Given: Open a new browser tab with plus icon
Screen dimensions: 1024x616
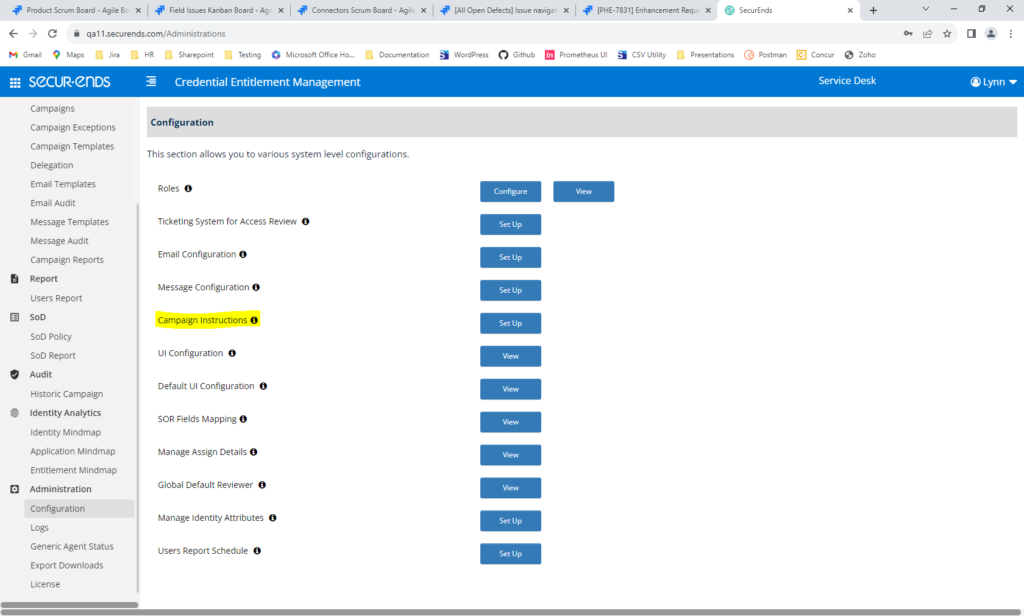Looking at the screenshot, I should 873,10.
